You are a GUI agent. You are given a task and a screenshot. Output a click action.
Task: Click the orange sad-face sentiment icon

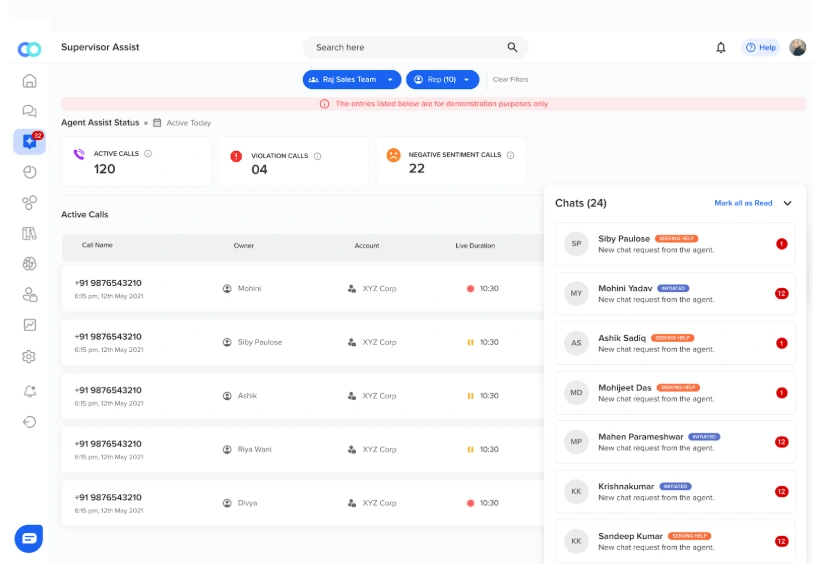click(x=394, y=155)
